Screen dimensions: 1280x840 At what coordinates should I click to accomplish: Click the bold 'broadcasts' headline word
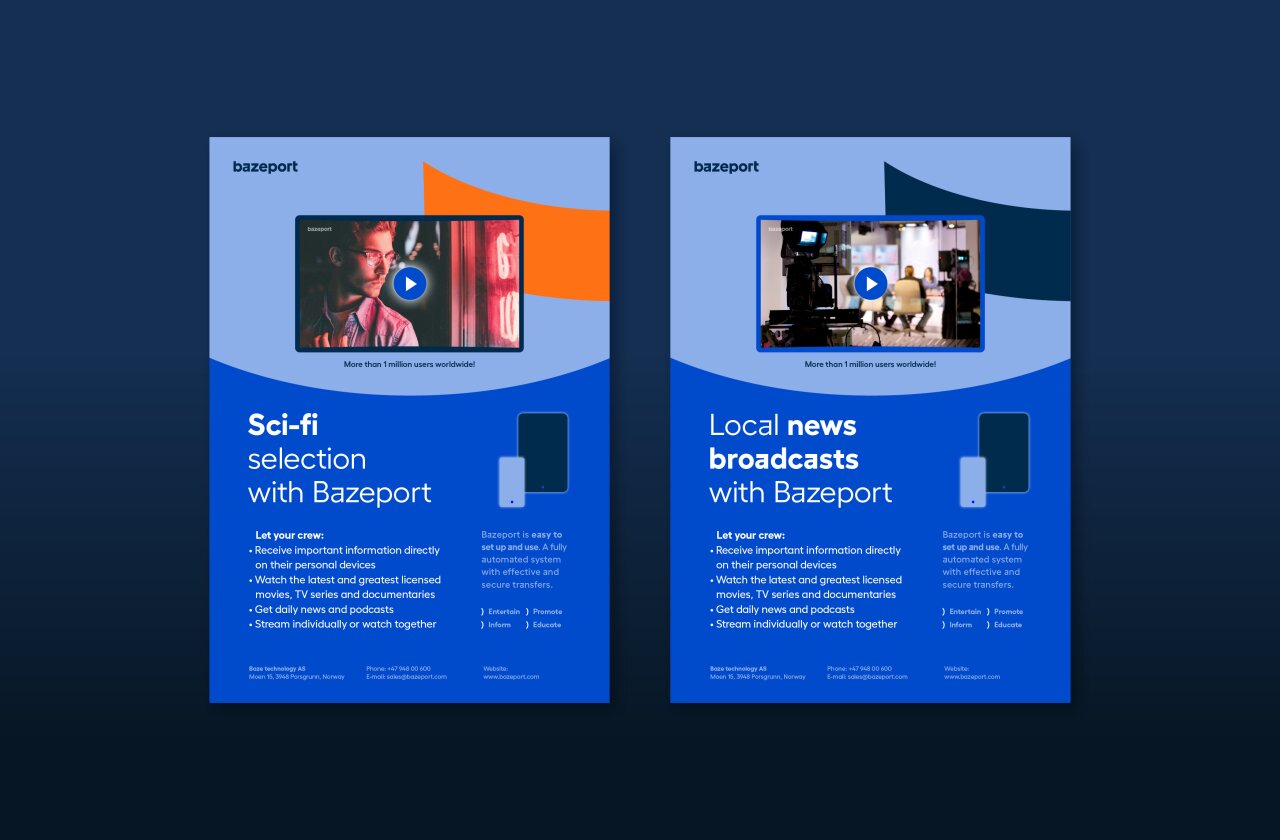784,459
